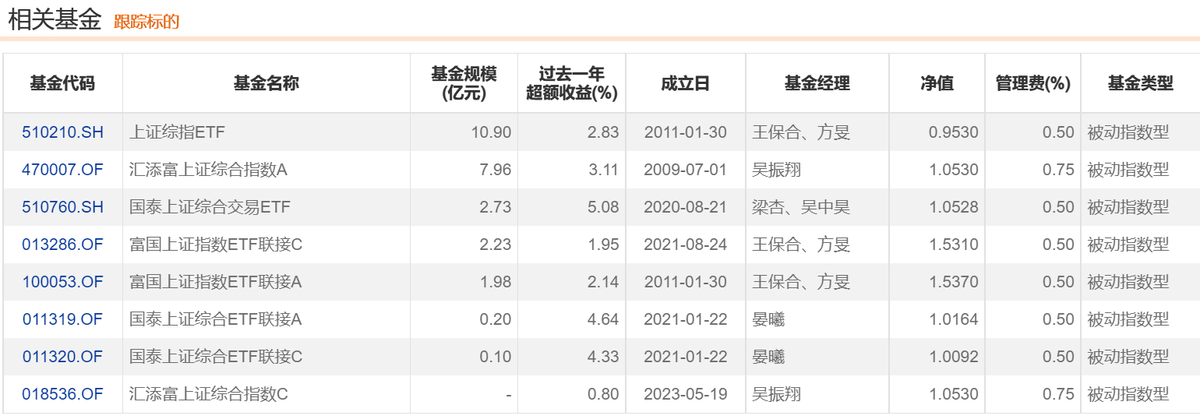
Task: Open fund code 011319.OF
Action: [62, 320]
